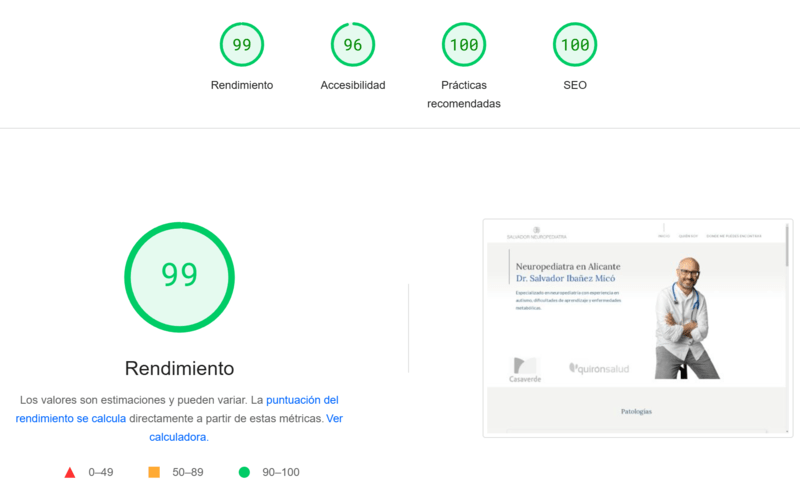The width and height of the screenshot is (800, 494).
Task: Click the quironsalud logo in thumbnail
Action: (599, 368)
